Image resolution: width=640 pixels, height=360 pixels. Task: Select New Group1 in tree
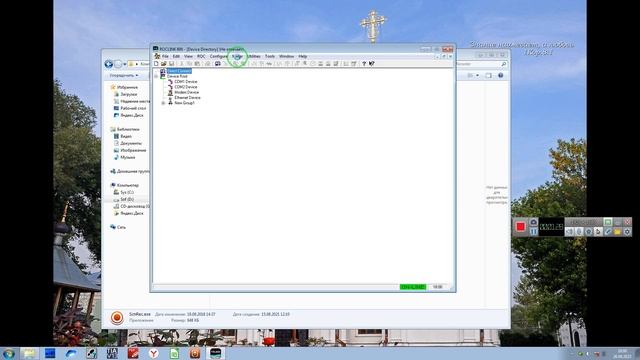click(184, 103)
